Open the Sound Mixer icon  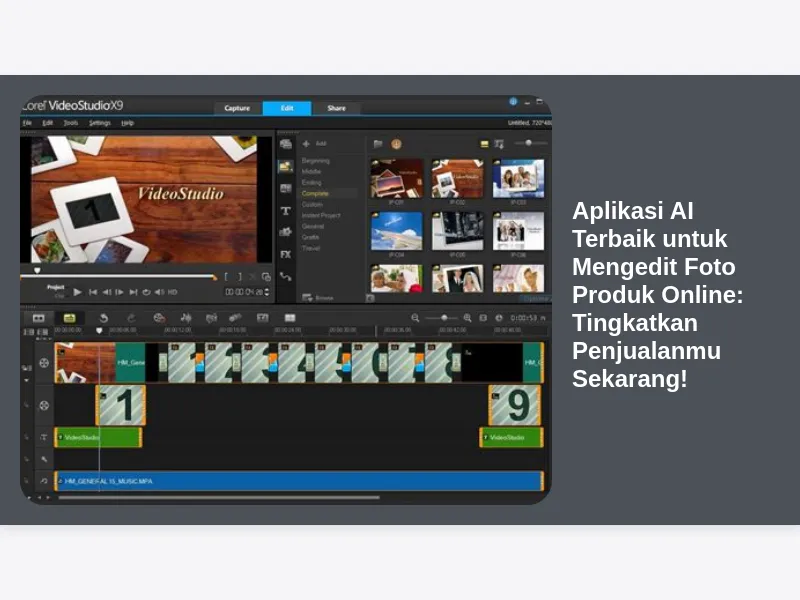click(186, 318)
